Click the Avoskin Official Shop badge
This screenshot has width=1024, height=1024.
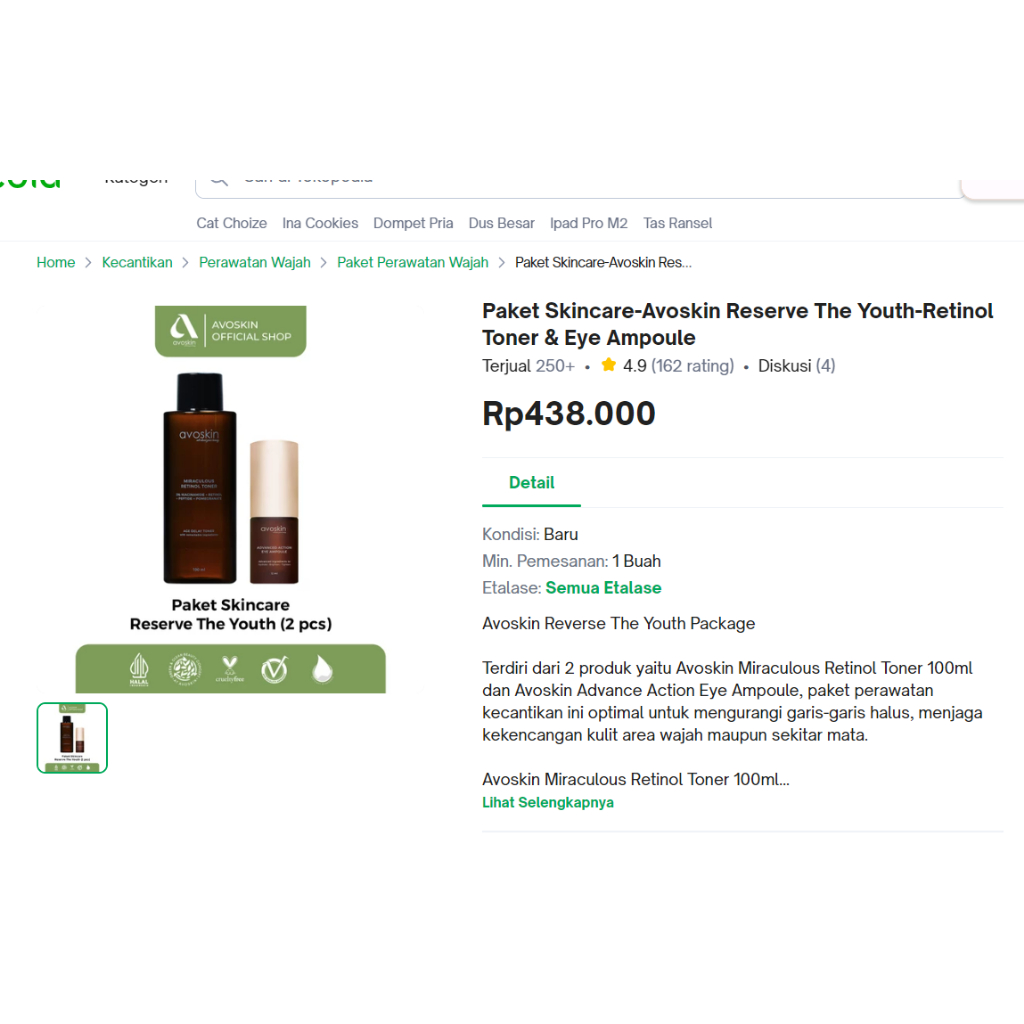[x=230, y=331]
